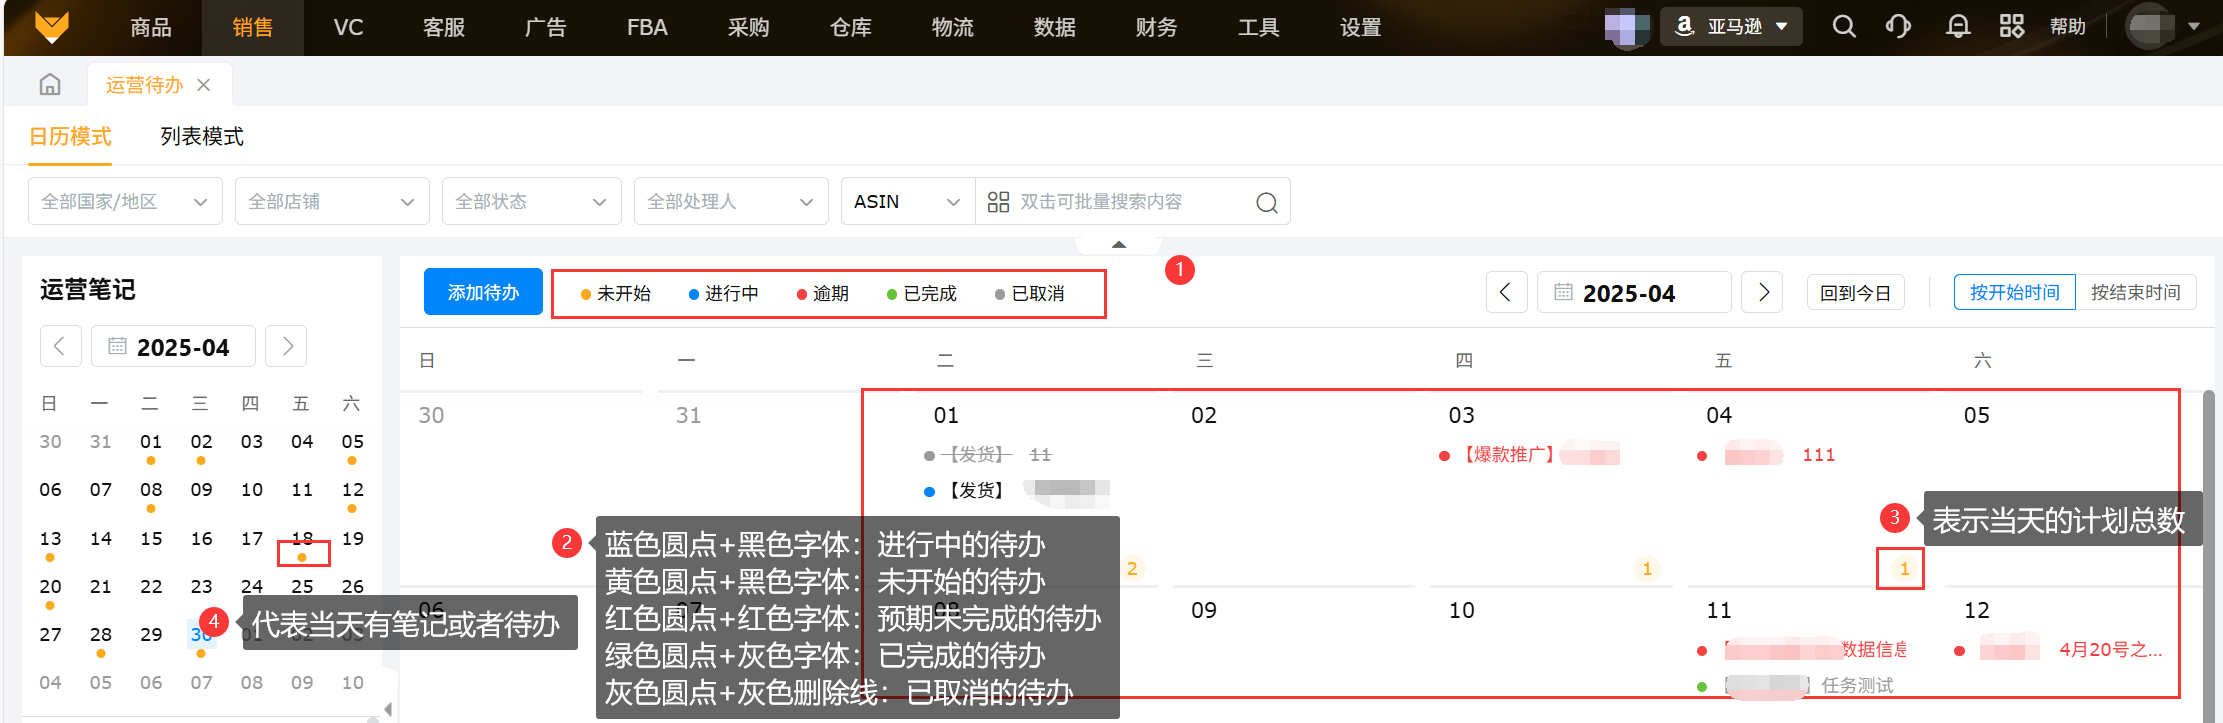Open the VC menu

tap(349, 27)
